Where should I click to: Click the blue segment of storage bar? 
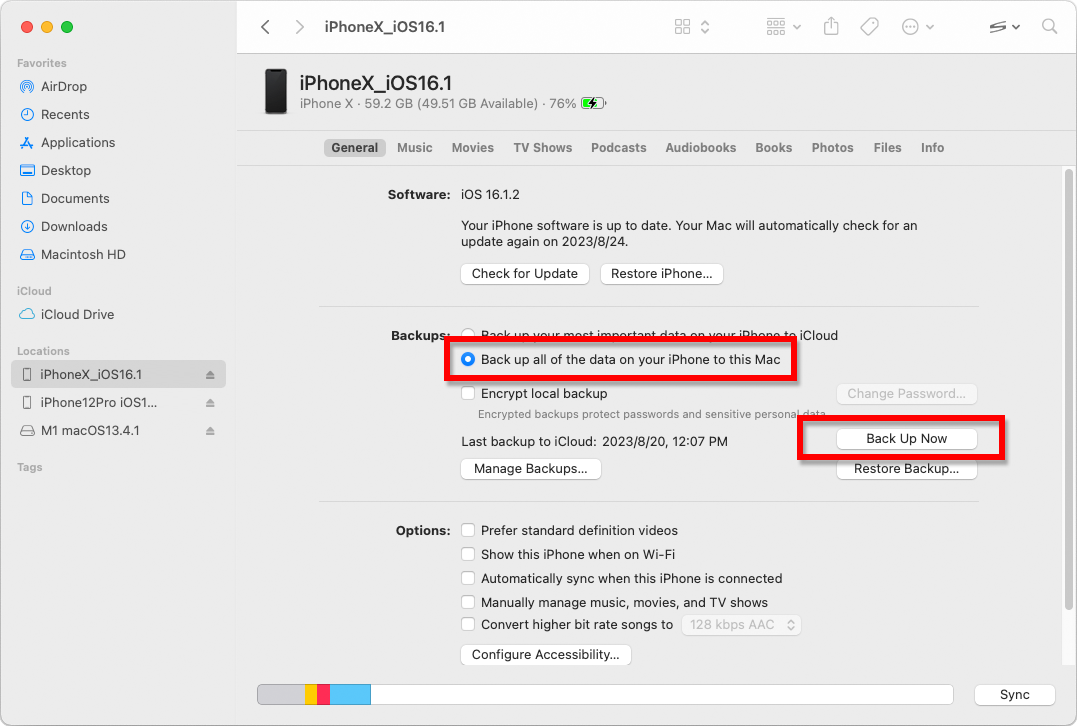[x=350, y=694]
